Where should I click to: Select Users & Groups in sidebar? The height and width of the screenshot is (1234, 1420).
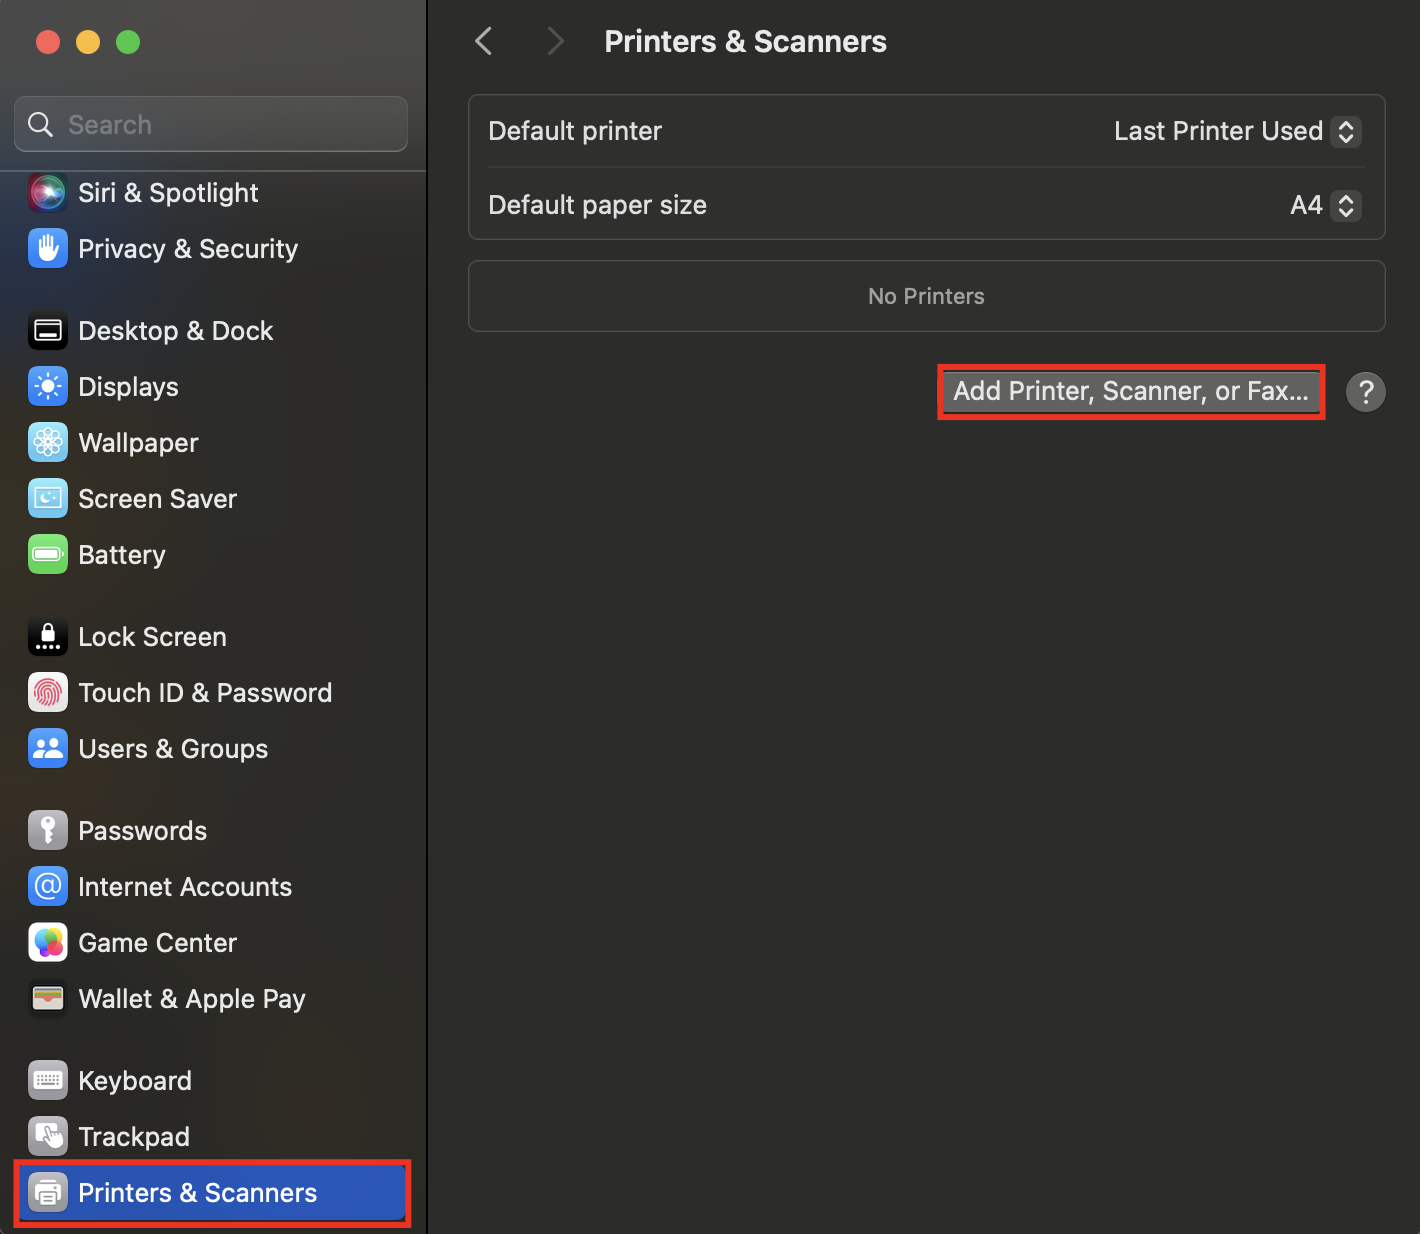point(172,749)
